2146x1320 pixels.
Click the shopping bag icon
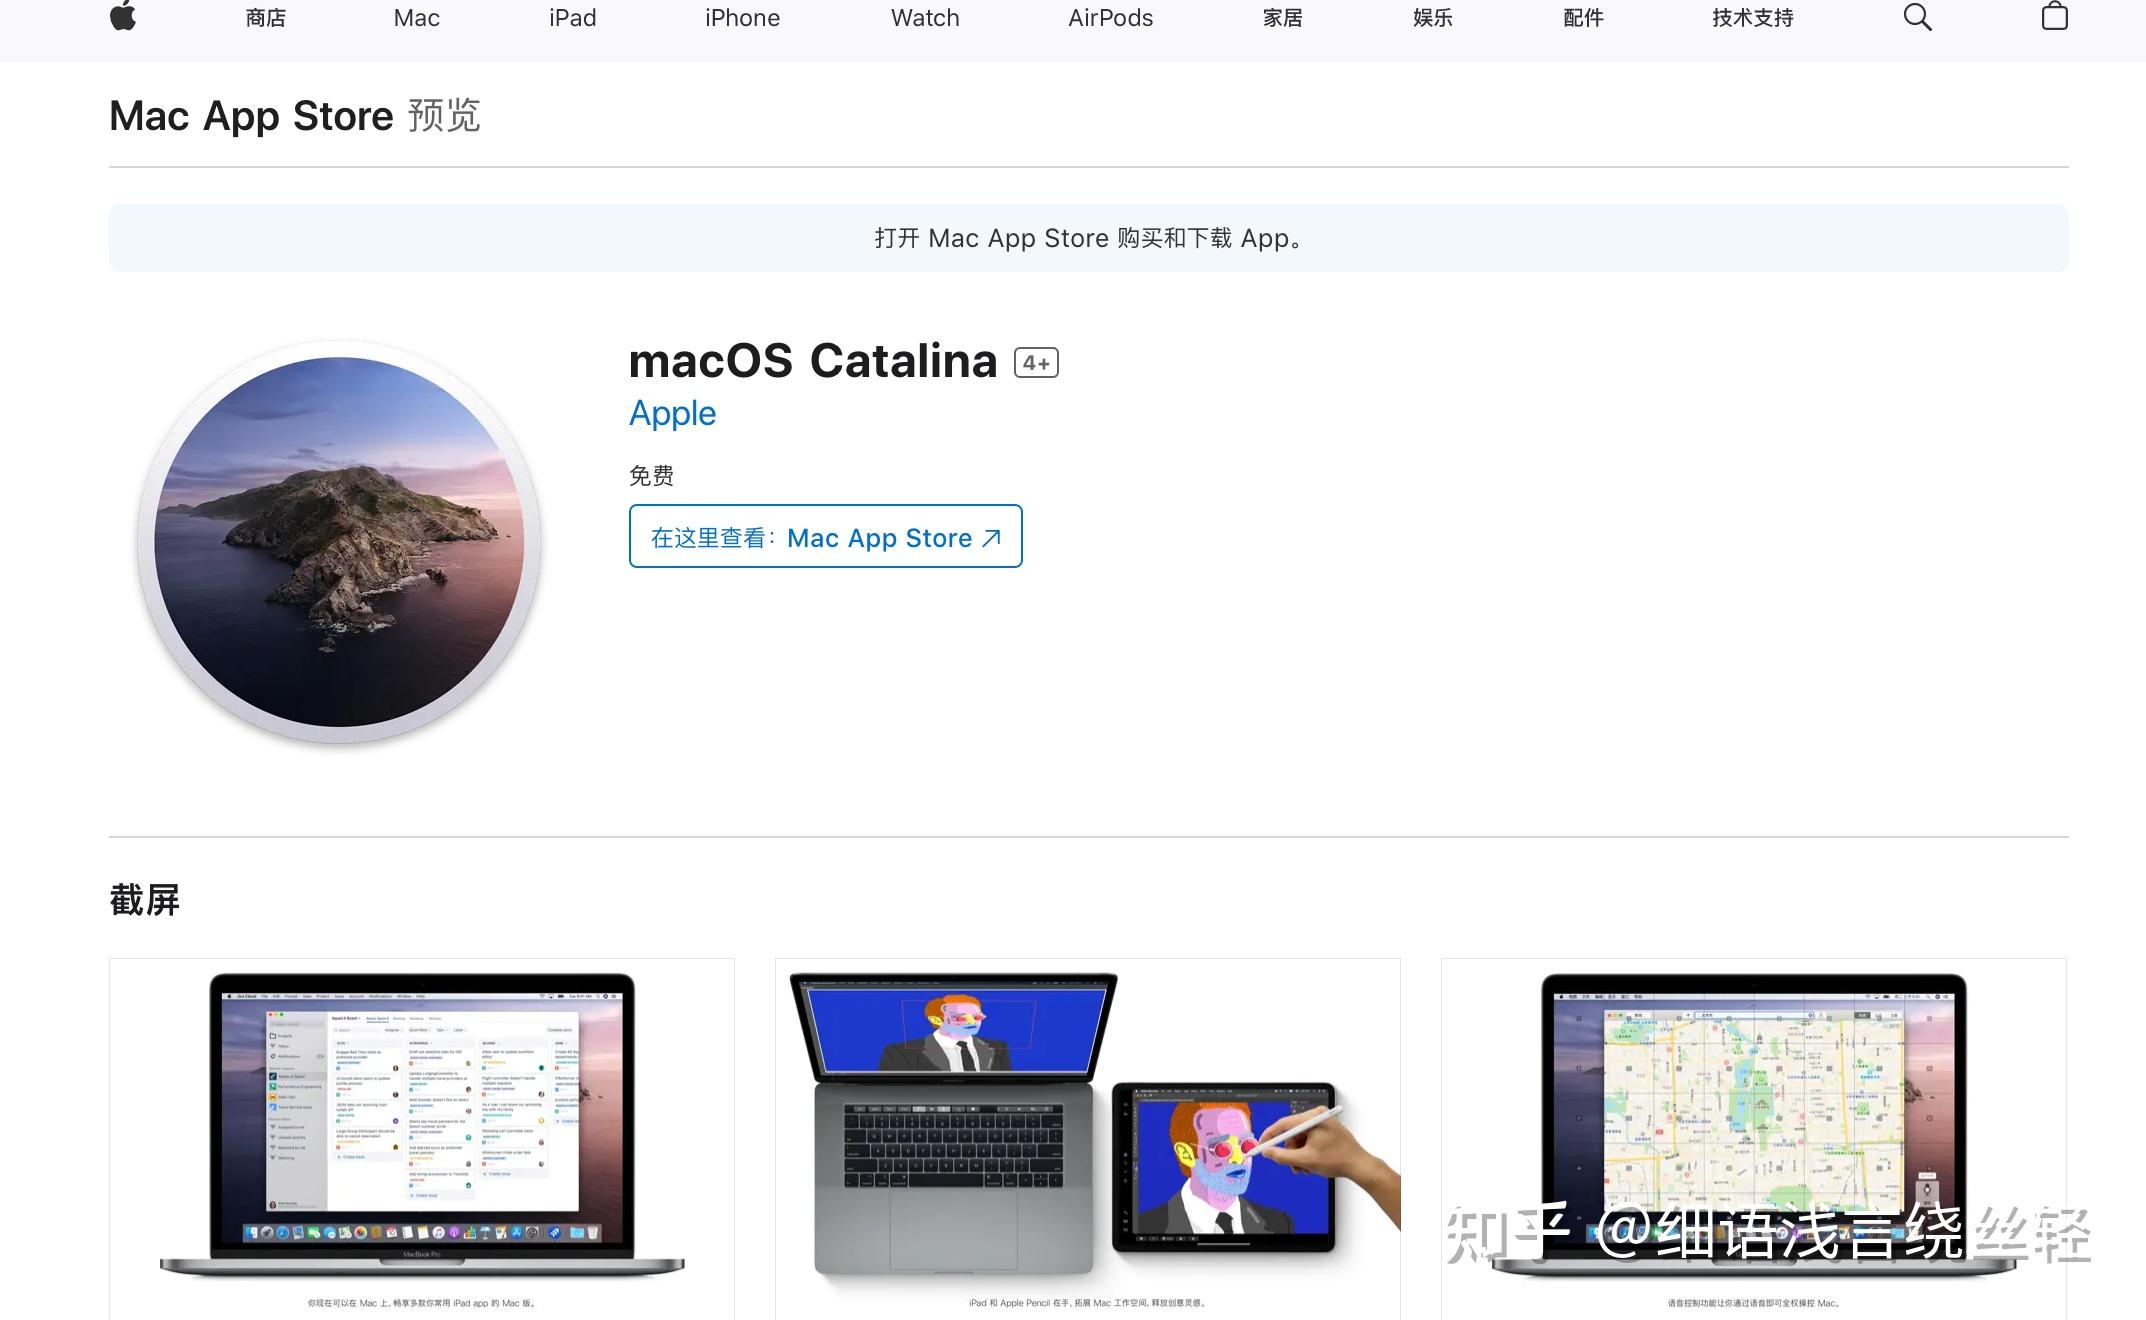pos(2055,17)
